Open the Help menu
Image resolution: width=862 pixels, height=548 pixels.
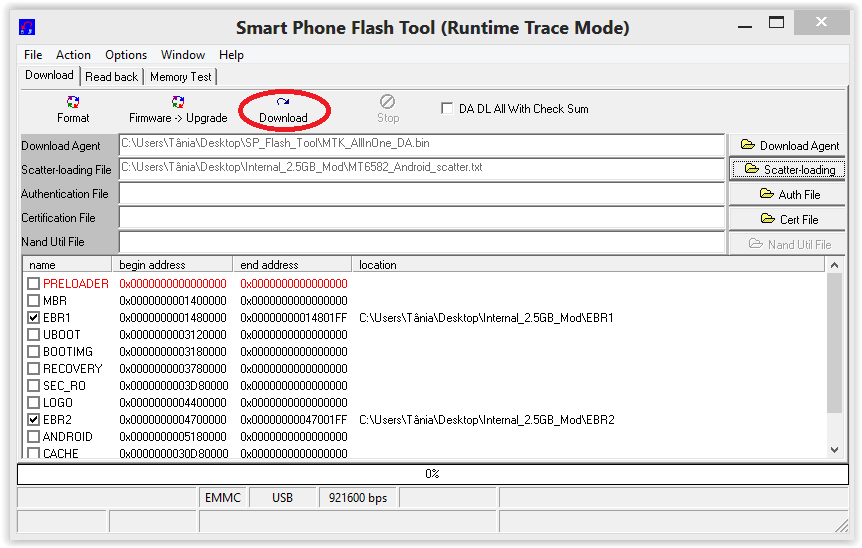click(x=231, y=55)
